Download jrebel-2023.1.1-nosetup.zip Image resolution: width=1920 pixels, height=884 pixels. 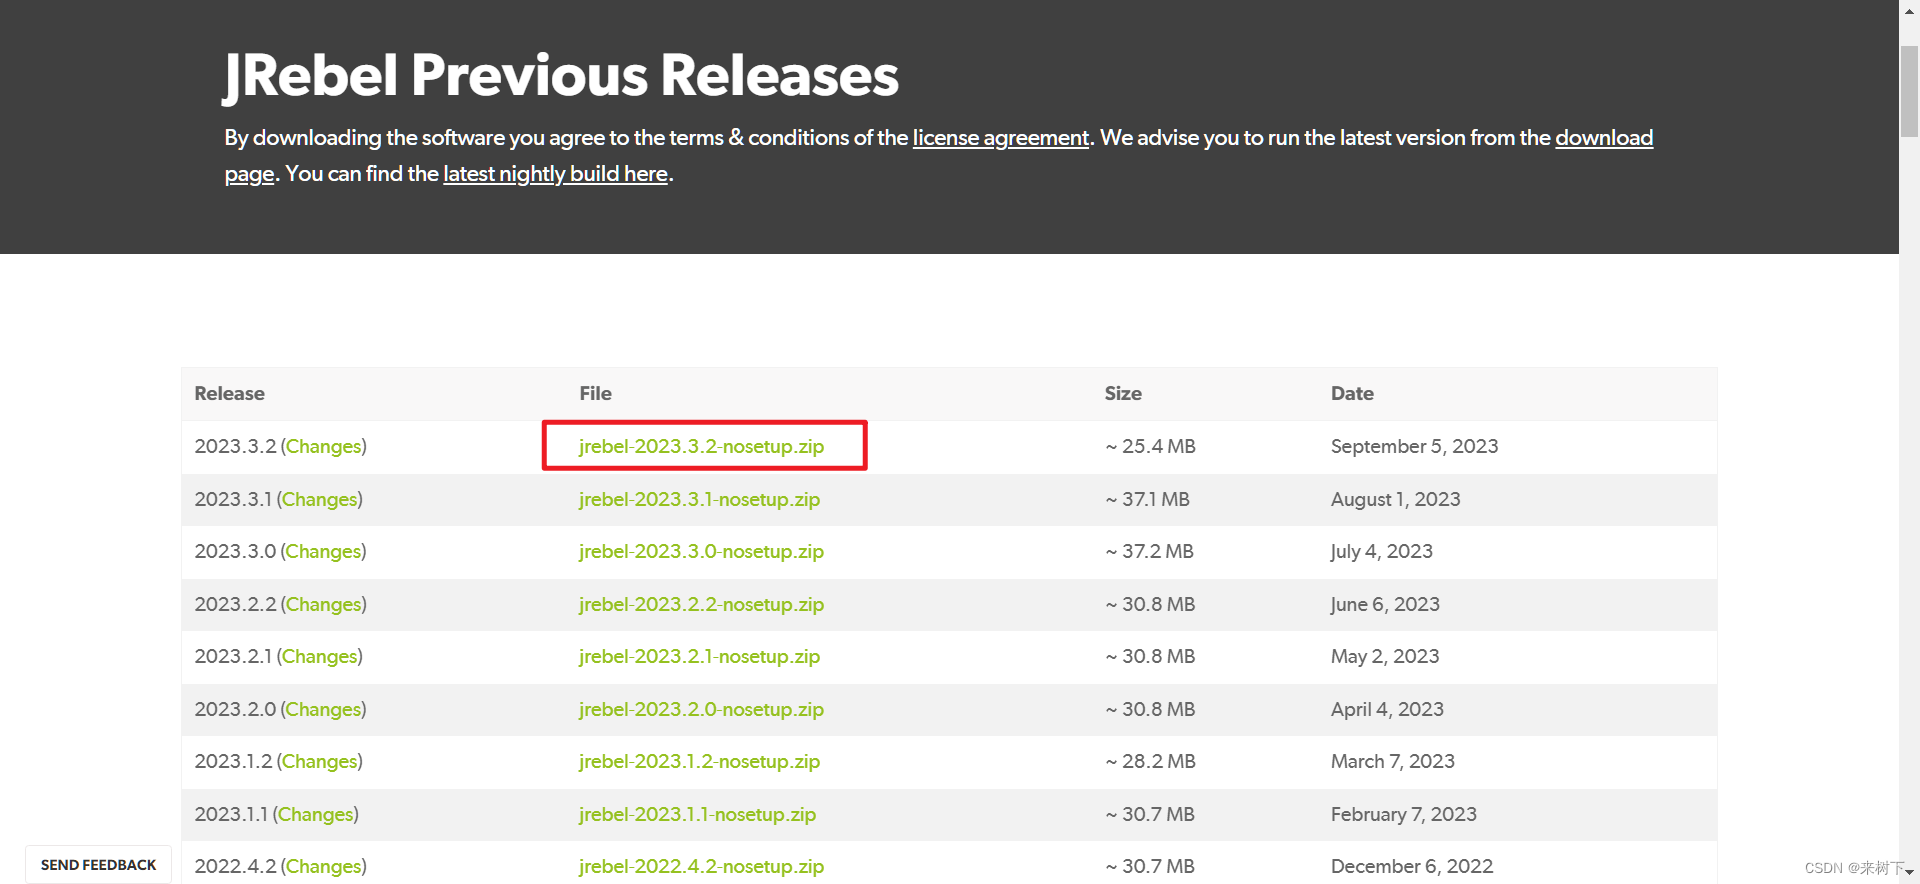point(697,814)
